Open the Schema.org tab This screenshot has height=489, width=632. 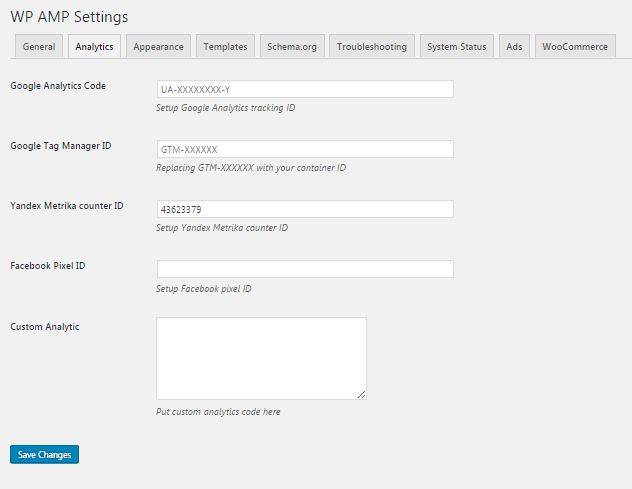tap(292, 46)
